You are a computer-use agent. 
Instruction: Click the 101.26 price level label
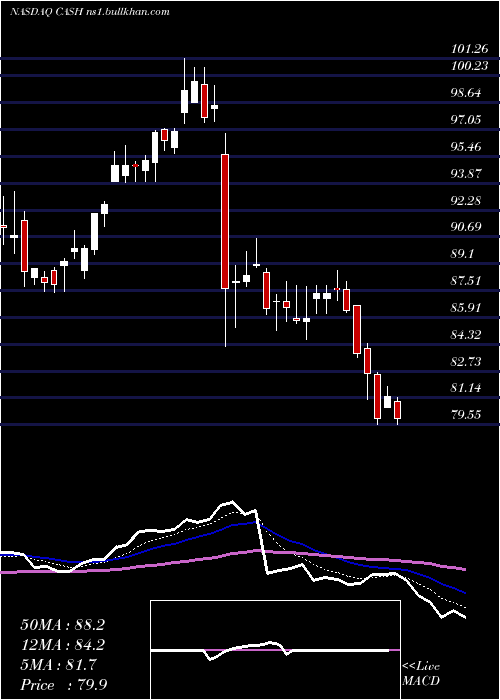(469, 49)
